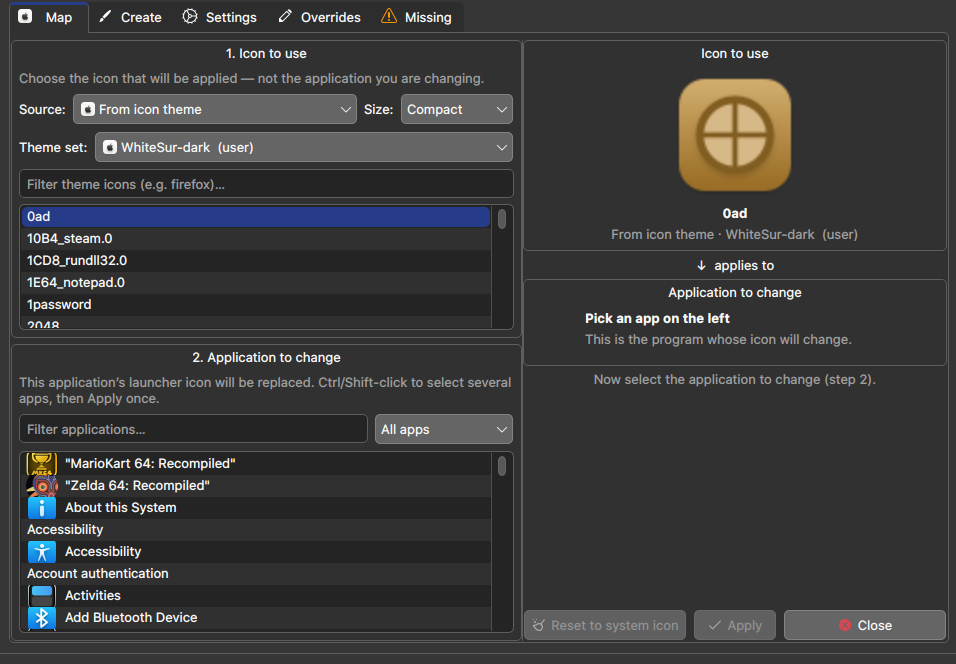This screenshot has height=664, width=956.
Task: Open the Missing tab
Action: pos(416,17)
